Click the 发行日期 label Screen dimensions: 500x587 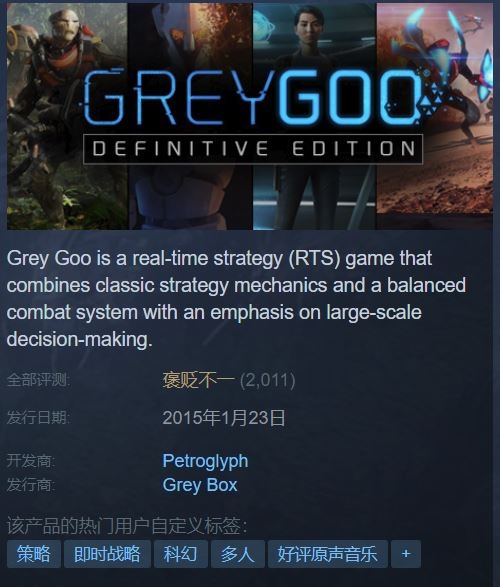click(x=38, y=417)
